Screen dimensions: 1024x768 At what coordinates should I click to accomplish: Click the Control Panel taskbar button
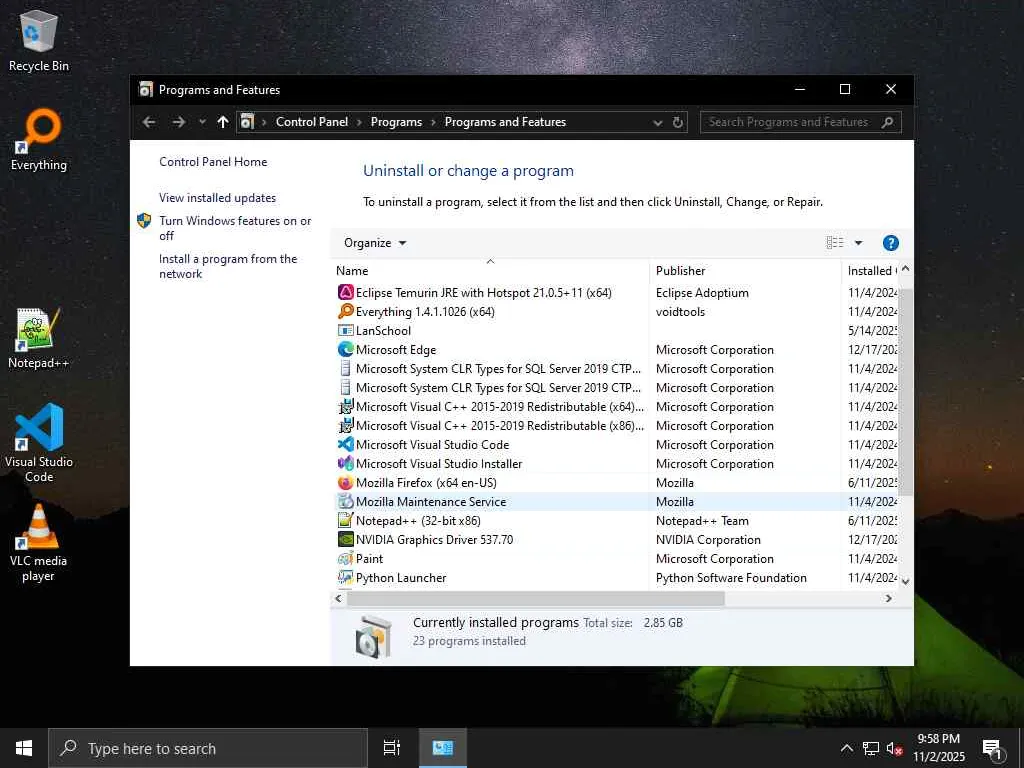(x=443, y=748)
